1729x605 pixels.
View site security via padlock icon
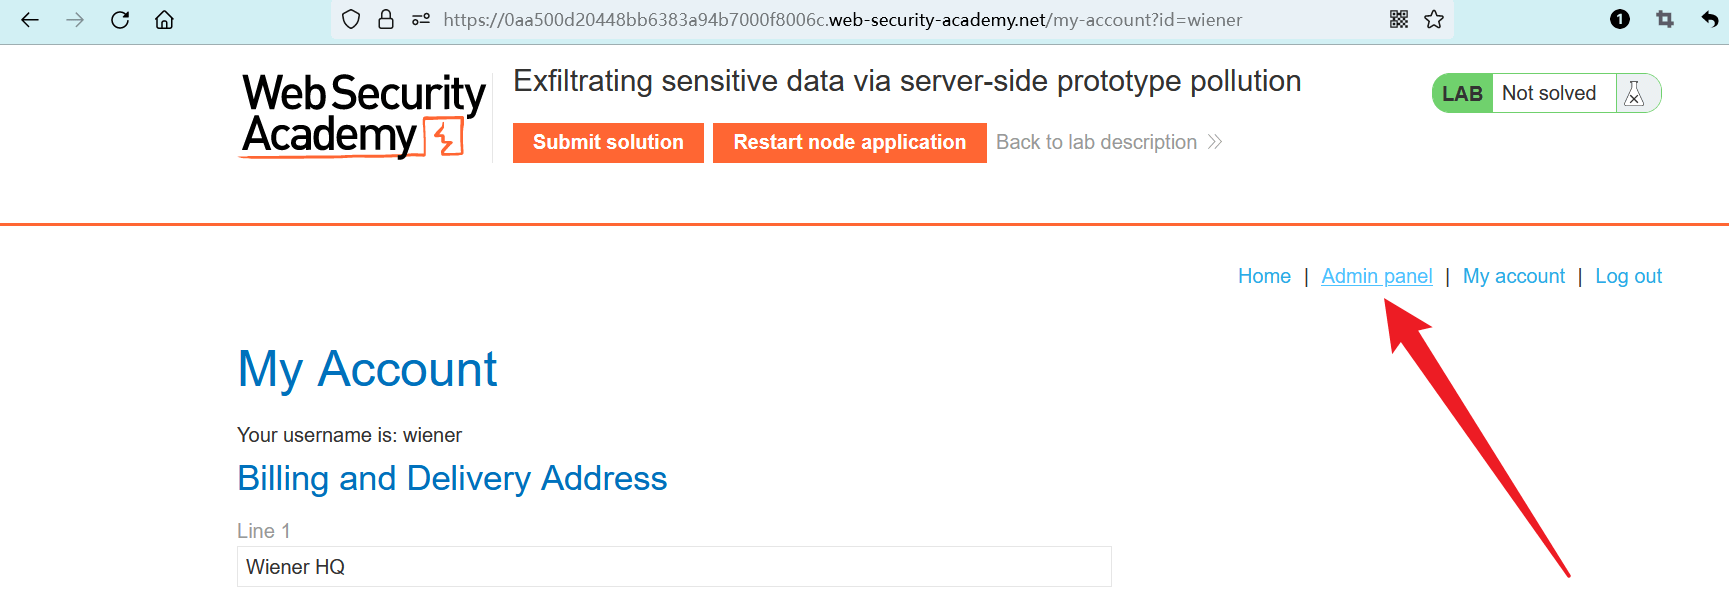pyautogui.click(x=386, y=20)
